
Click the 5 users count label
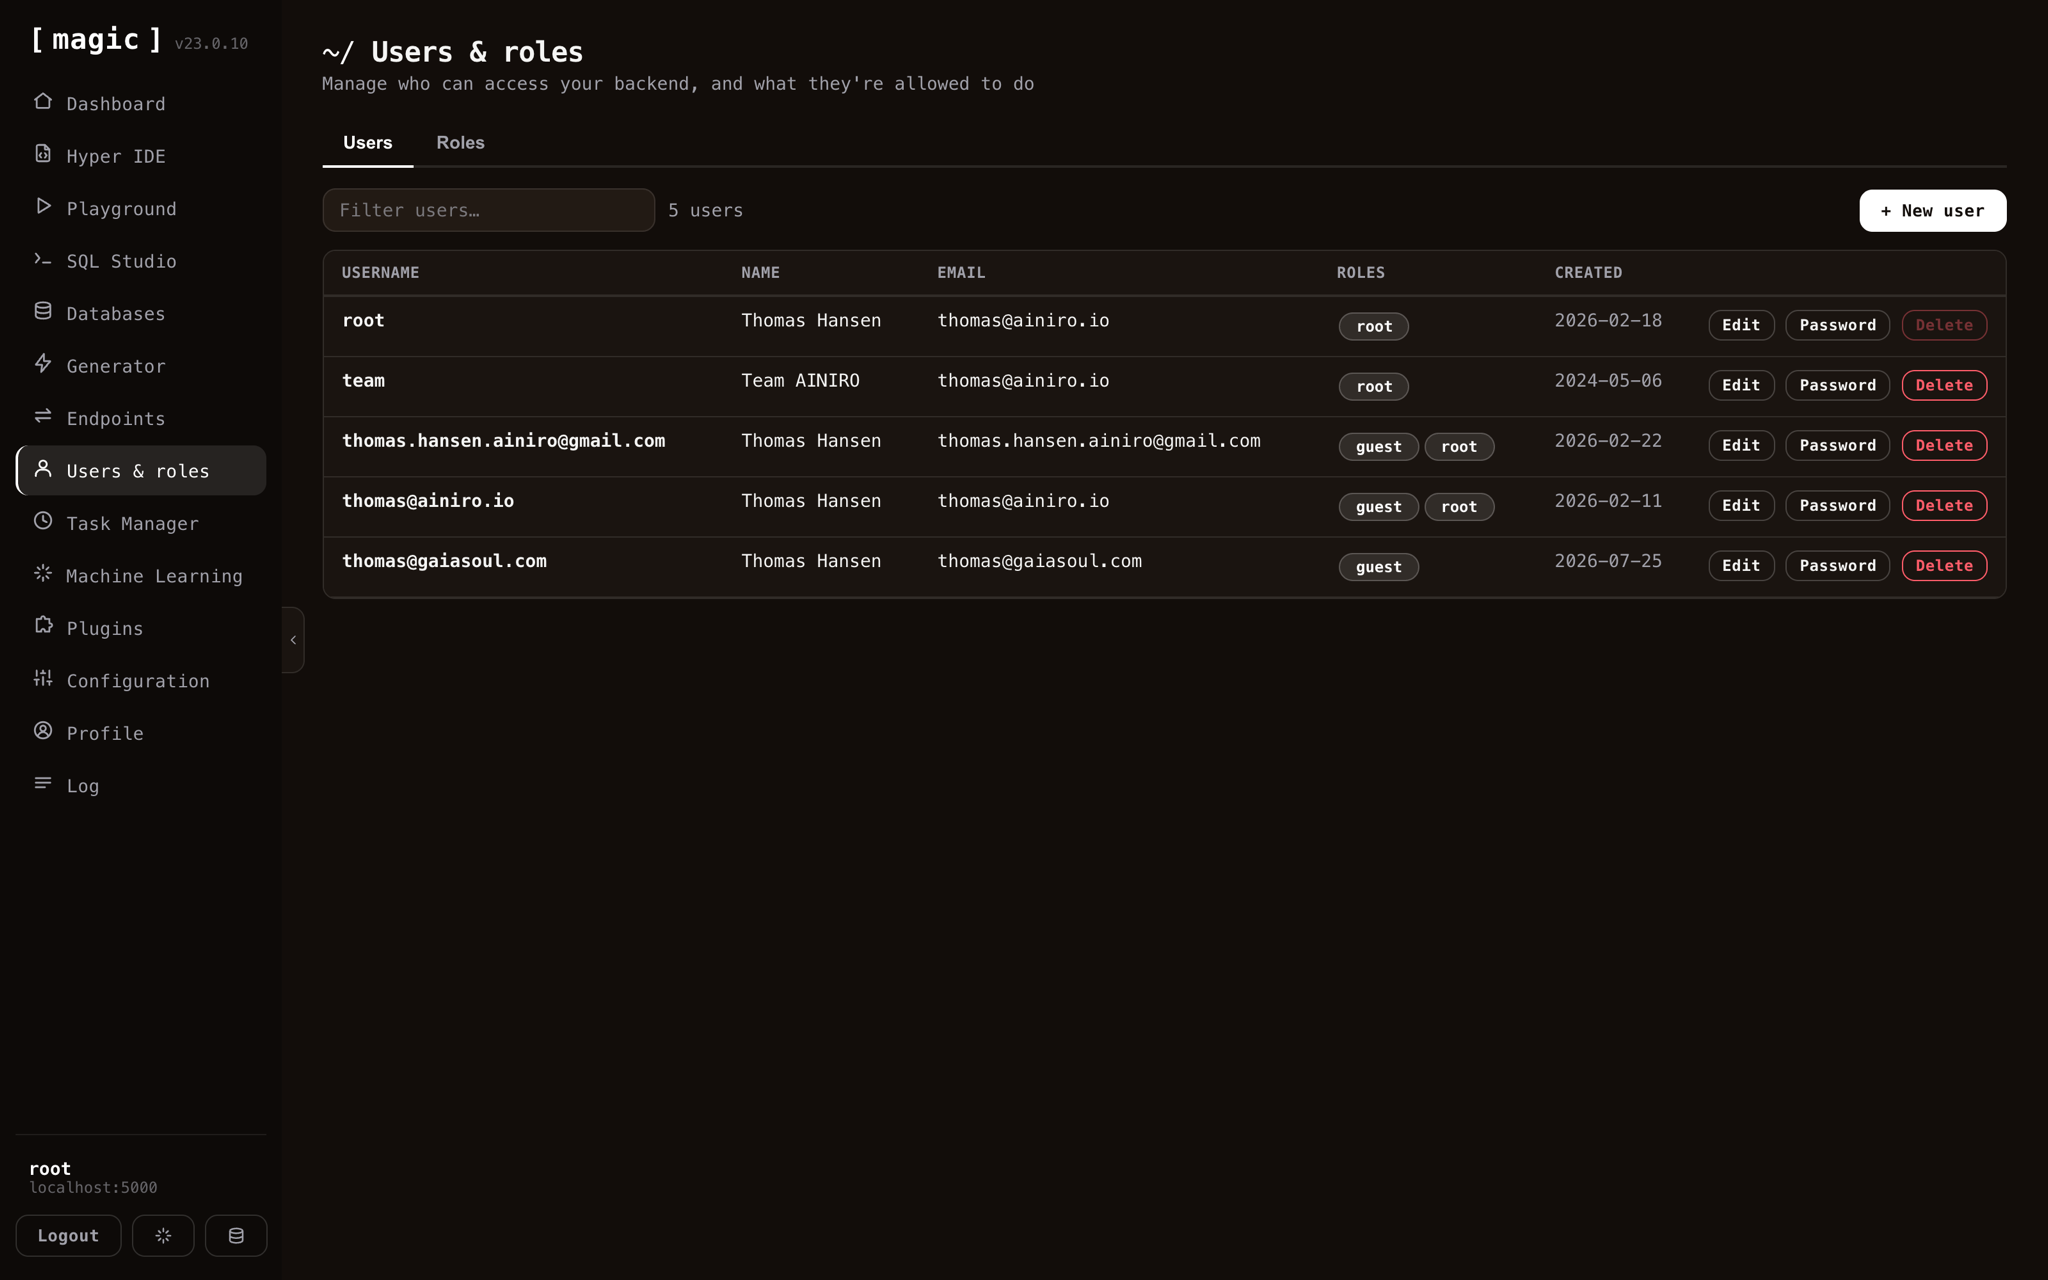click(706, 211)
